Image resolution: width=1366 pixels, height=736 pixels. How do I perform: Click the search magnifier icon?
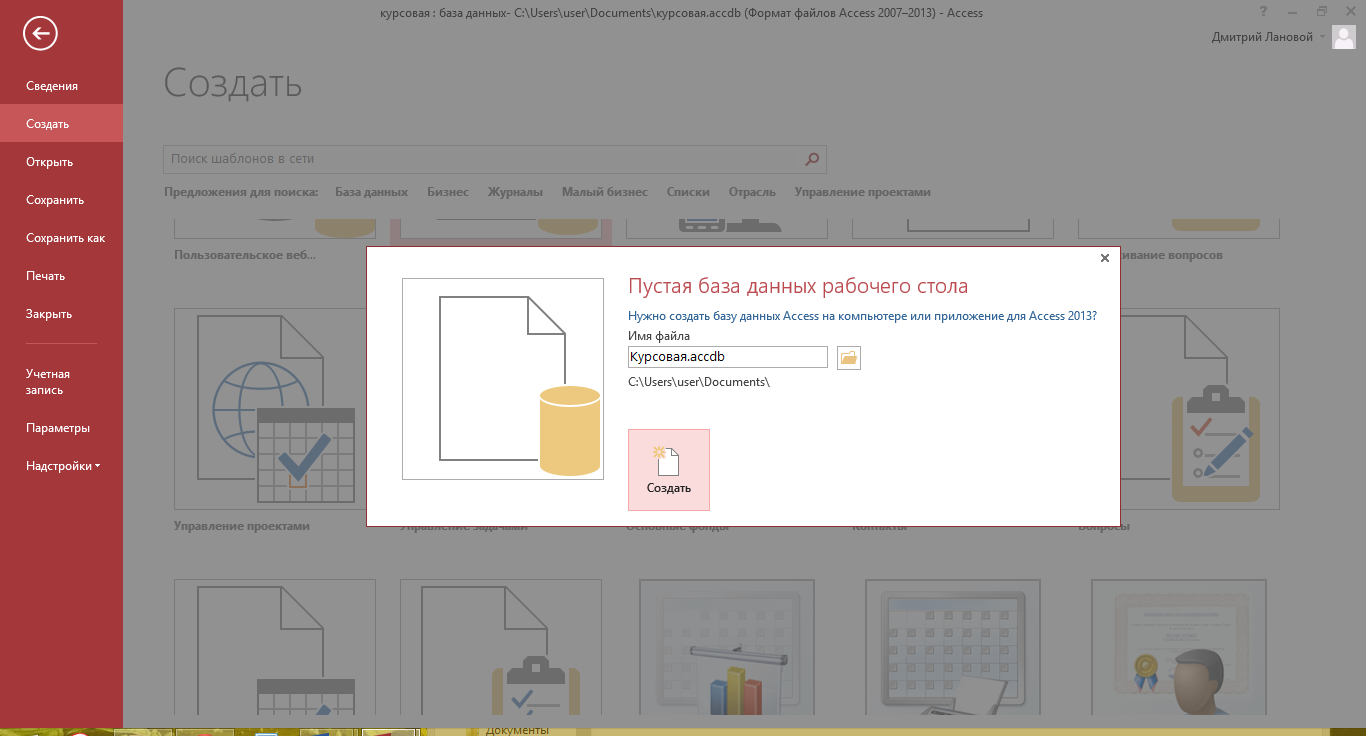812,159
